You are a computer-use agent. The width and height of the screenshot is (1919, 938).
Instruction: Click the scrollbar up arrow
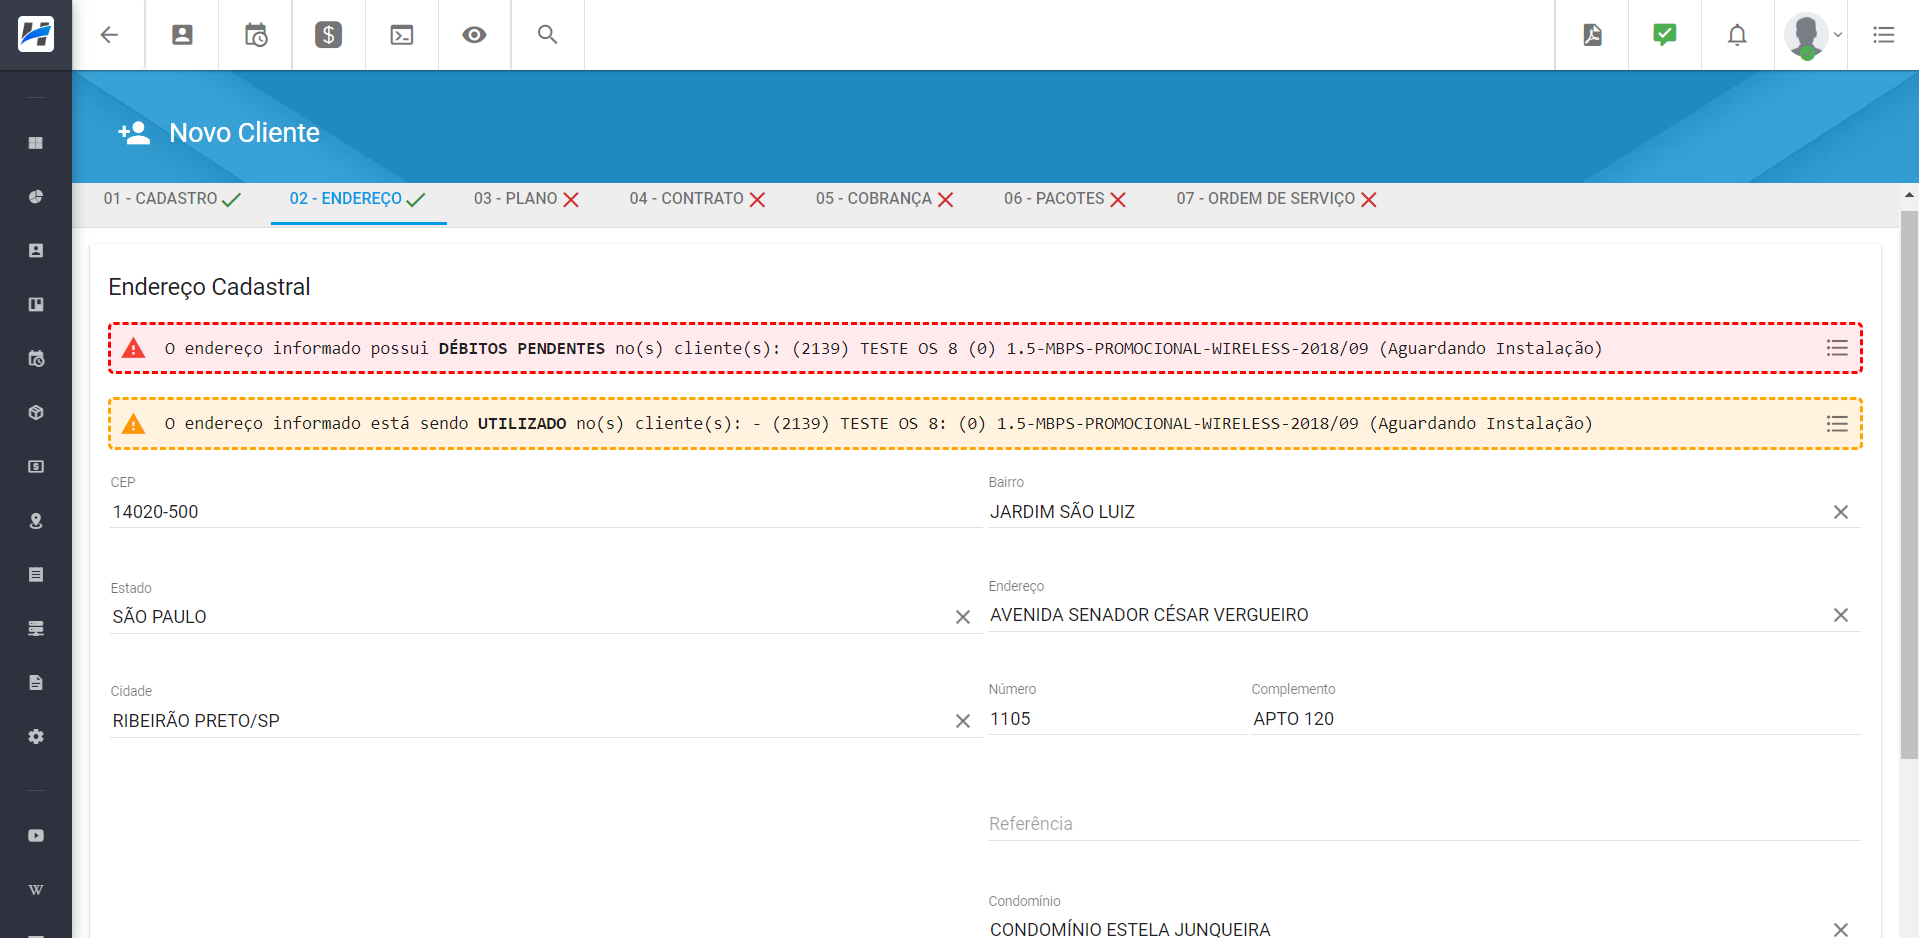click(1910, 195)
